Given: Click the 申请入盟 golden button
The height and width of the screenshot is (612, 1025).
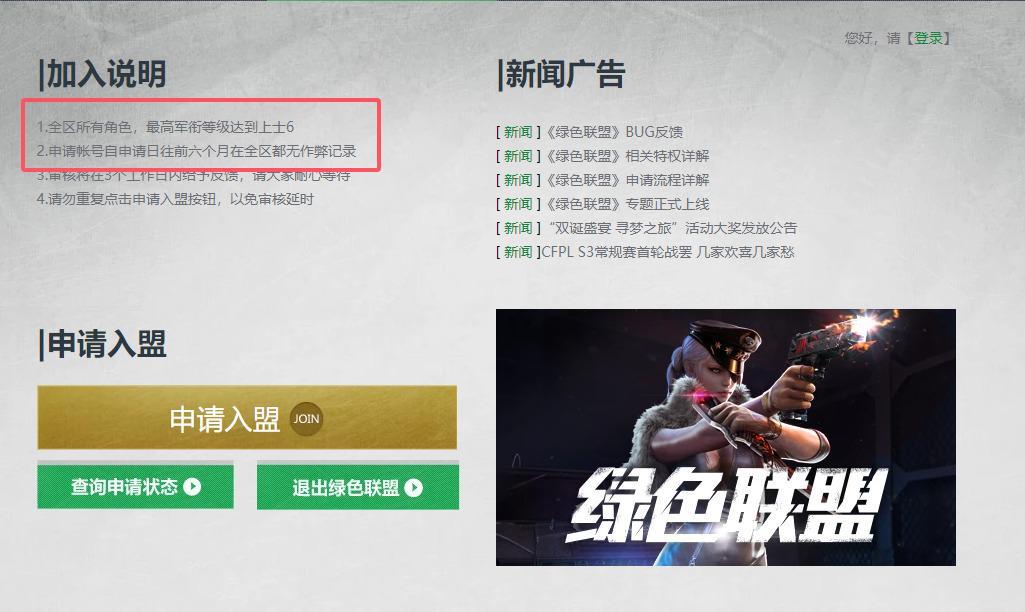Looking at the screenshot, I should point(247,418).
